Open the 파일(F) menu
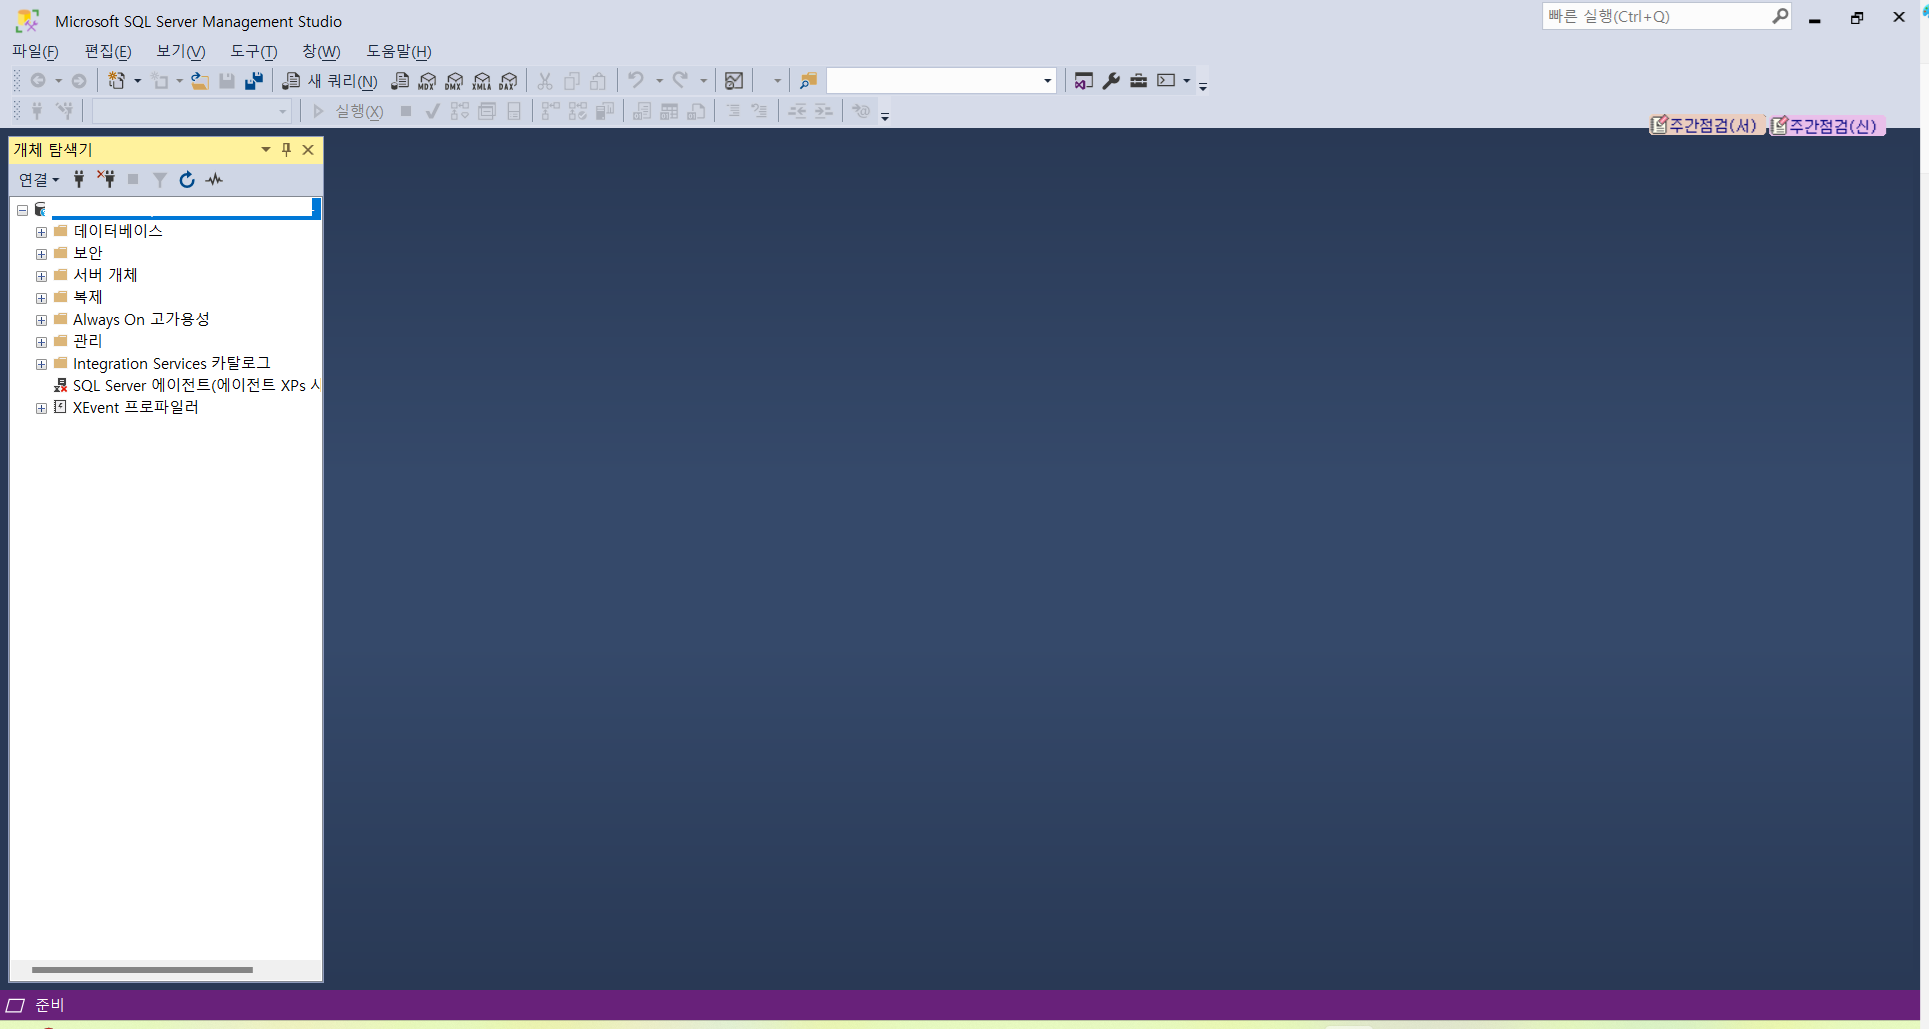Viewport: 1929px width, 1029px height. 35,51
